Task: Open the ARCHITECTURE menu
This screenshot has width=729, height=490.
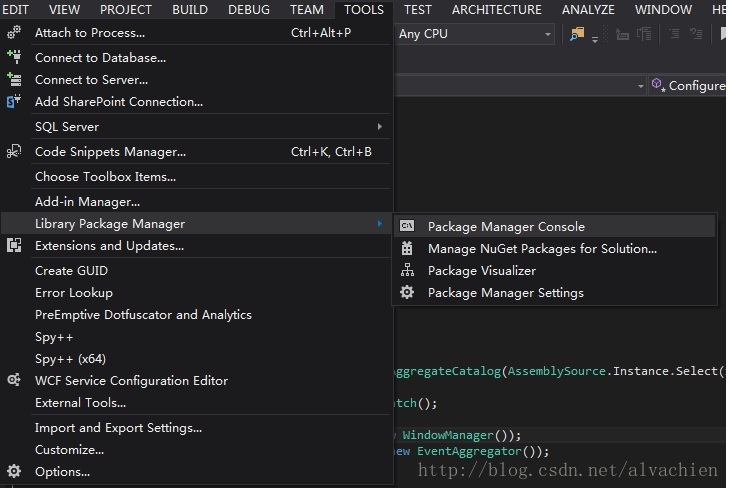Action: pos(497,9)
